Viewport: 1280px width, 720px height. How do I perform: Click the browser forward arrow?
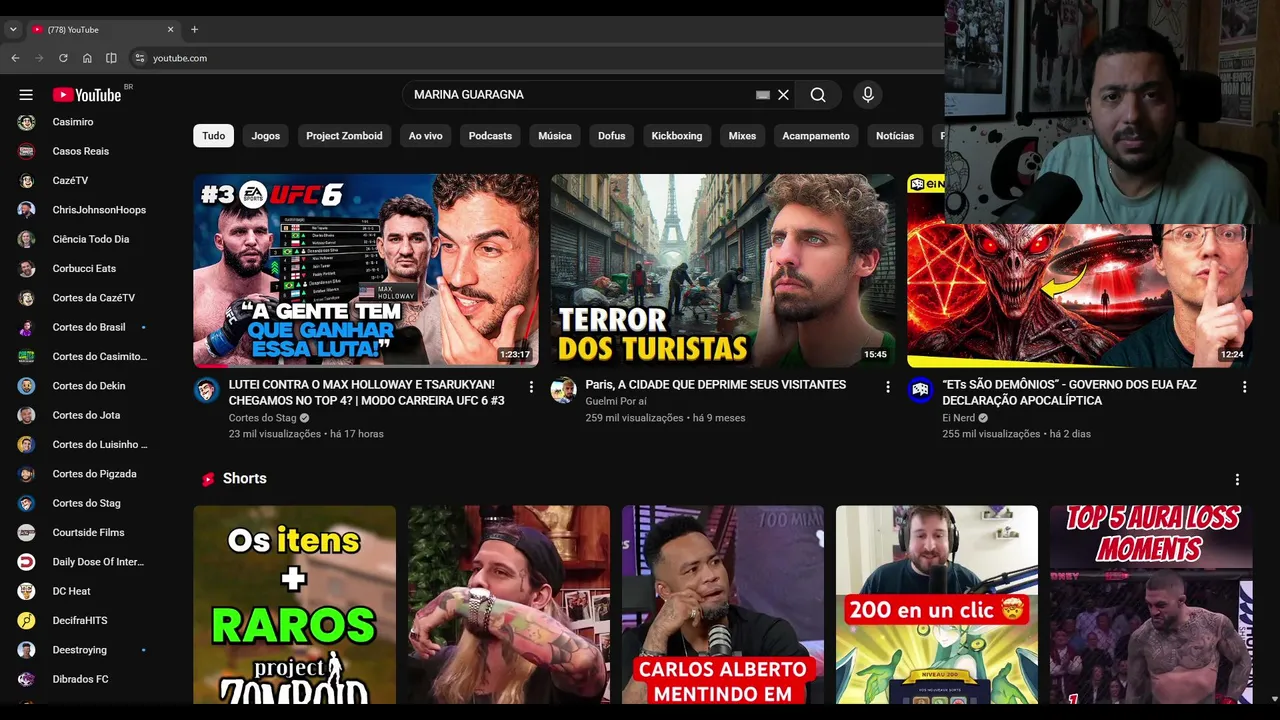click(39, 58)
